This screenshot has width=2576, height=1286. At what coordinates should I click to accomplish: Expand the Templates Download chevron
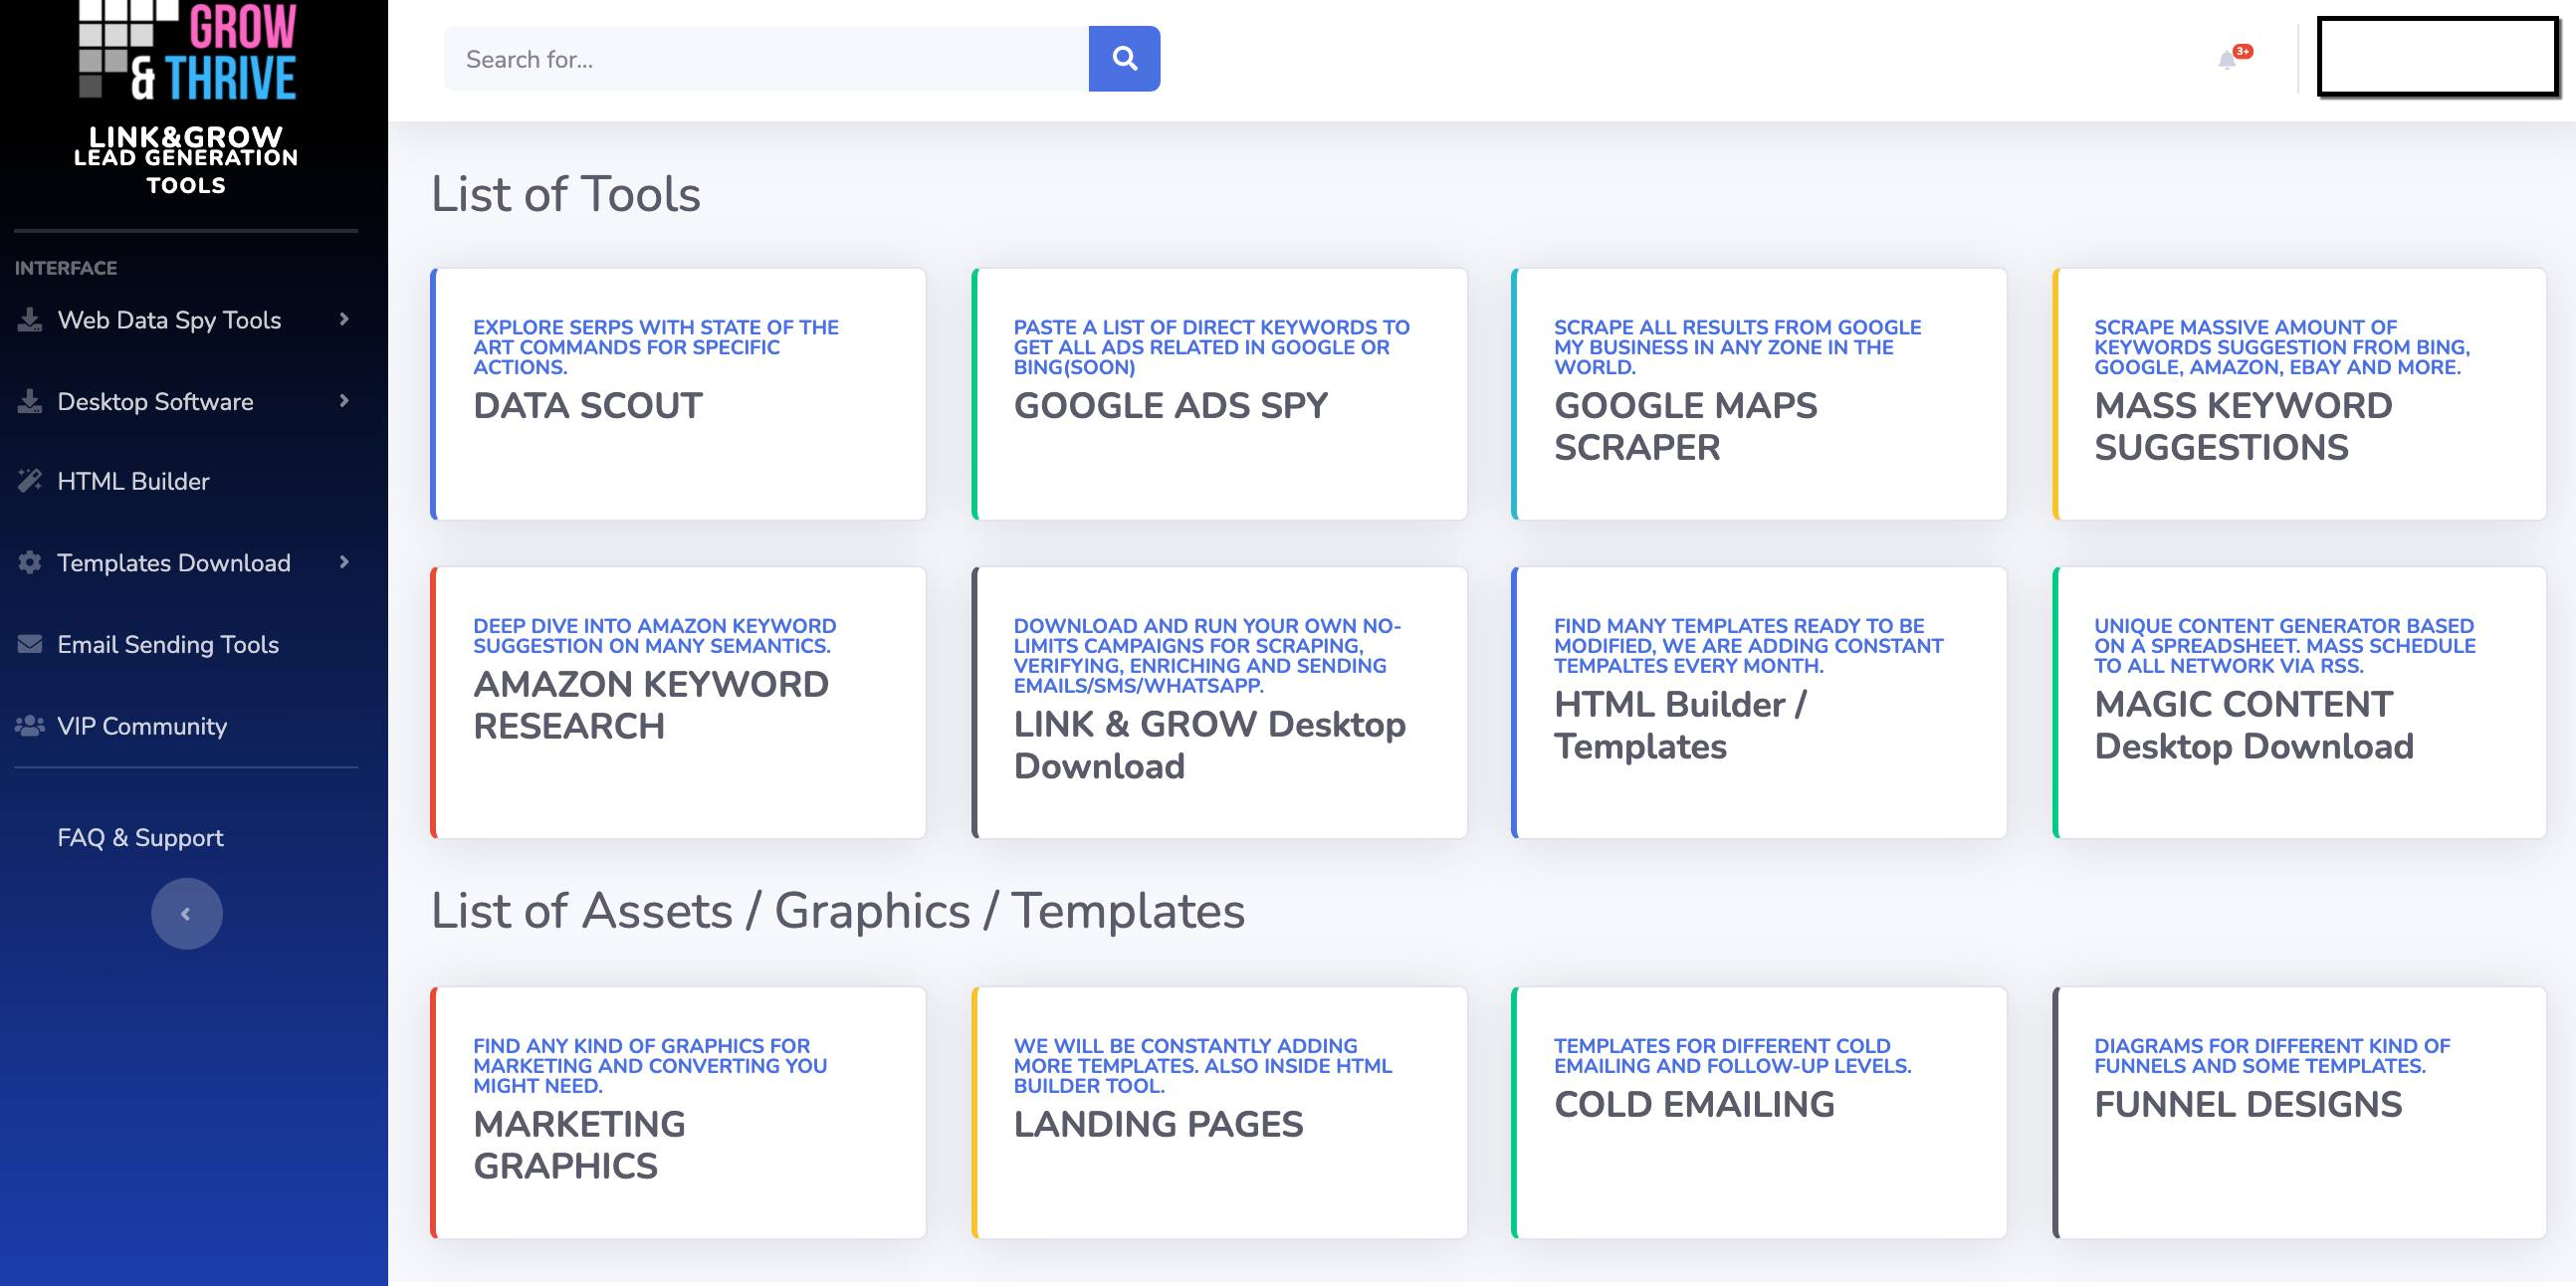coord(344,562)
